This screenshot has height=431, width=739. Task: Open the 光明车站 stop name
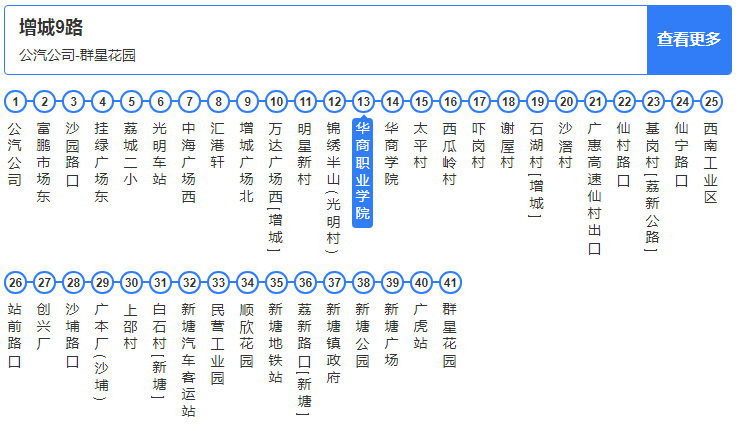coord(160,154)
